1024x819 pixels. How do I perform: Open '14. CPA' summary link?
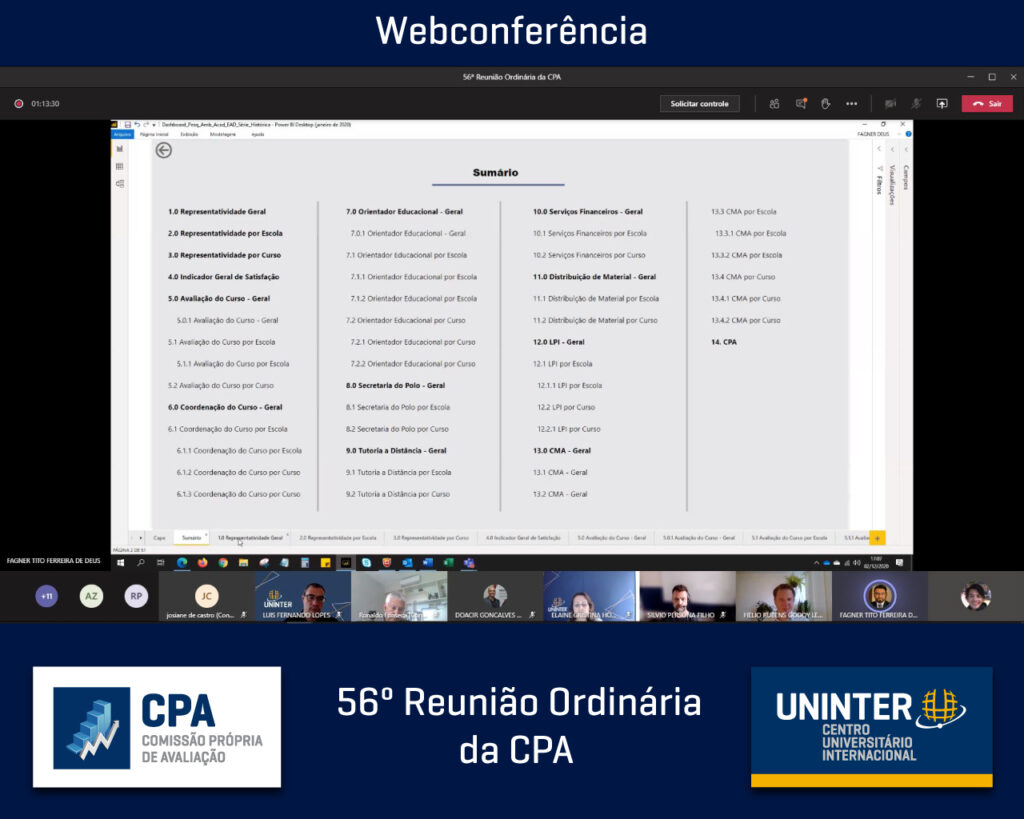(x=722, y=342)
